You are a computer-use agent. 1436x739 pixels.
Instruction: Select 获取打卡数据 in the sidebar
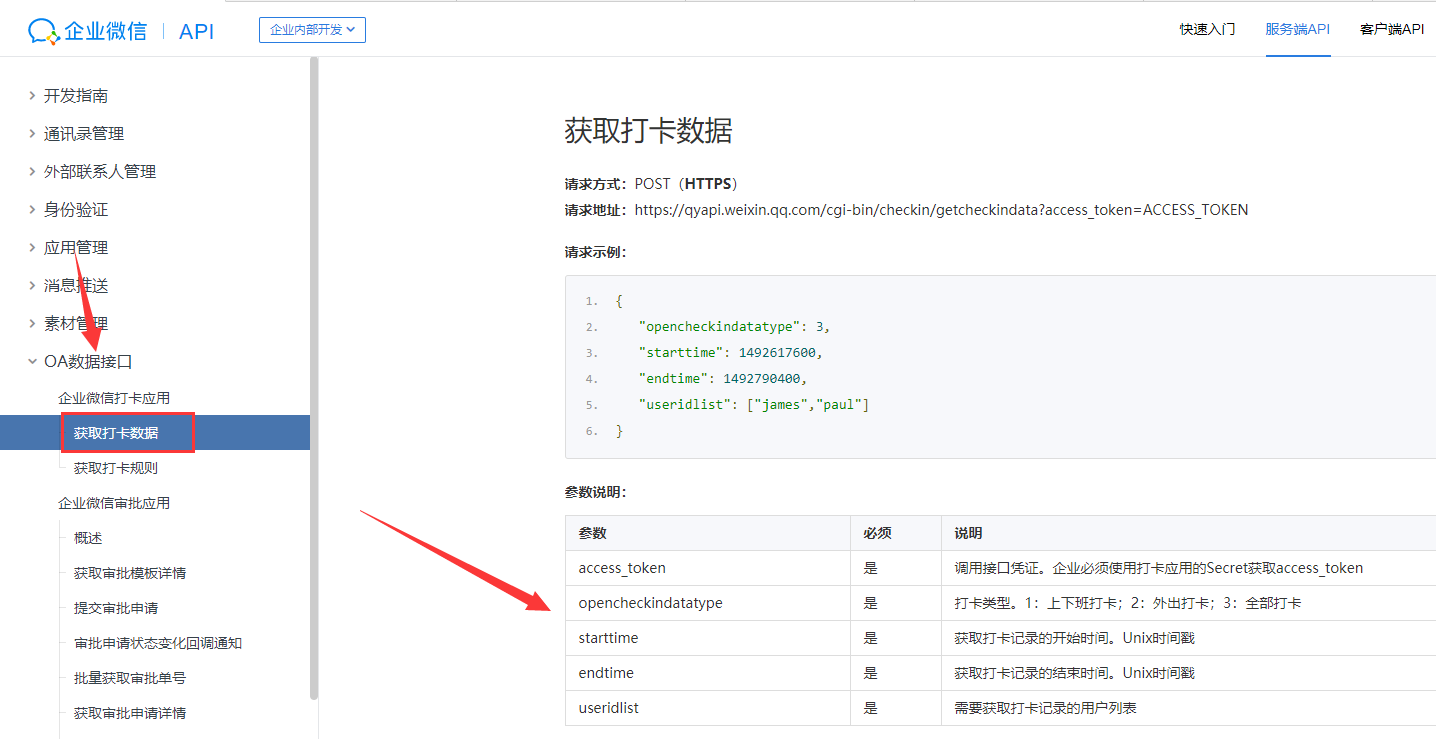(116, 433)
